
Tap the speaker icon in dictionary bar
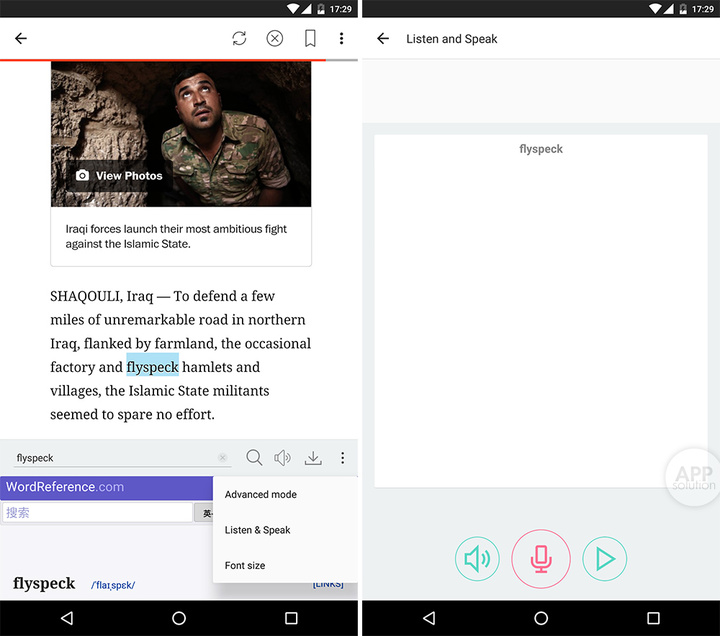click(282, 457)
